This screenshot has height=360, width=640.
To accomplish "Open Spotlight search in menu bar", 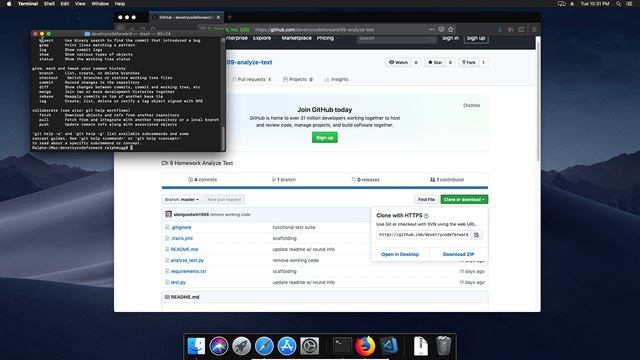I will click(618, 4).
